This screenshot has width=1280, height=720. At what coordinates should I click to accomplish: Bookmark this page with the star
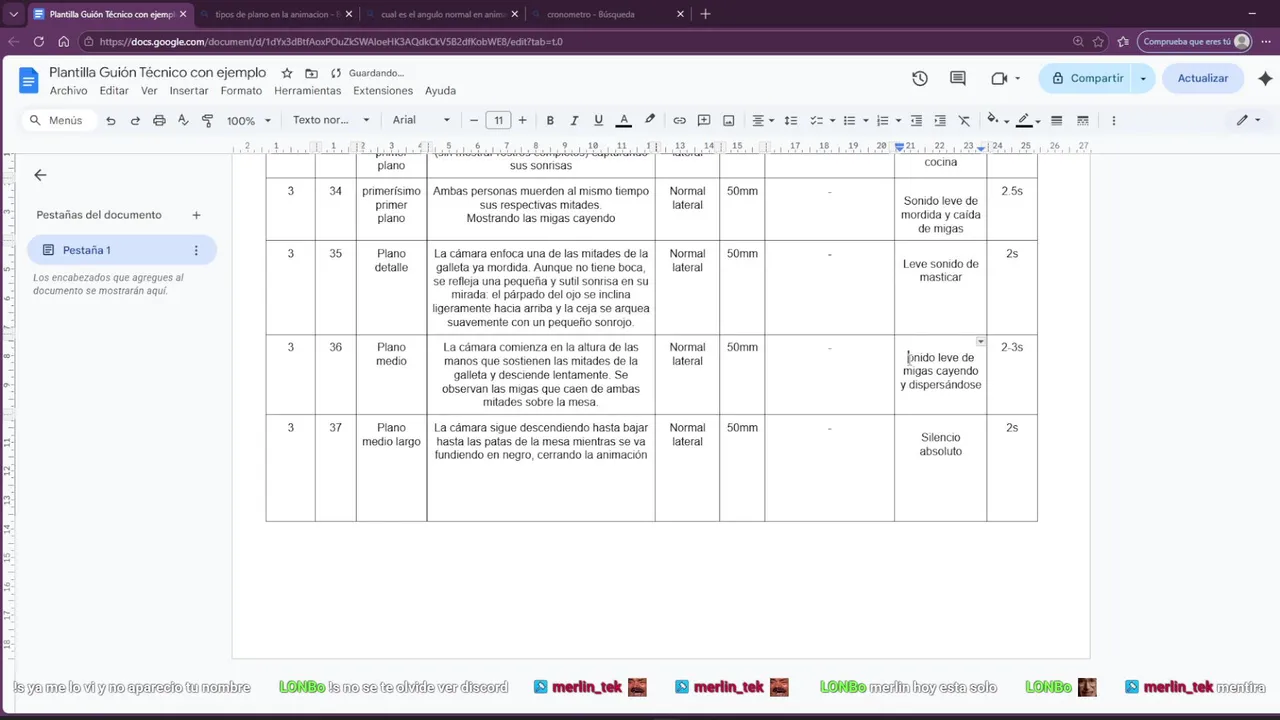[1098, 42]
